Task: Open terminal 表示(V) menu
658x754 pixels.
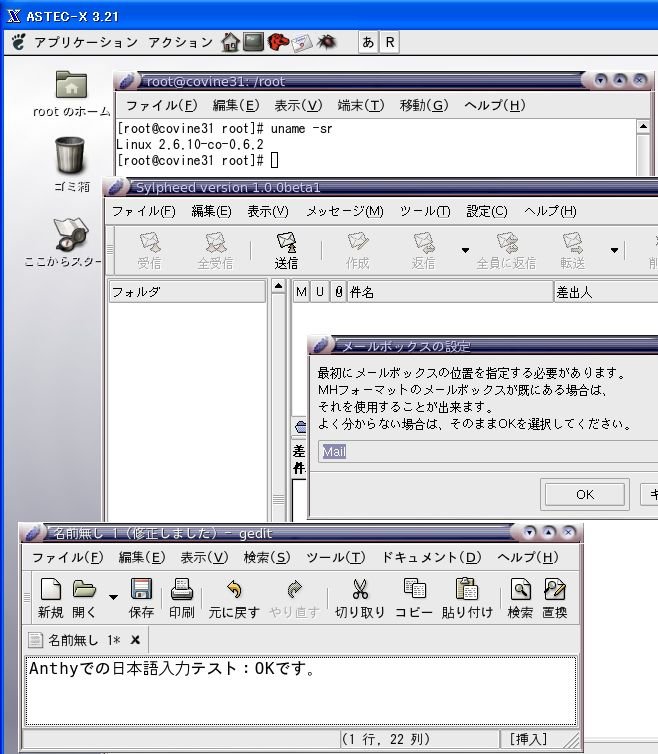Action: click(x=298, y=105)
